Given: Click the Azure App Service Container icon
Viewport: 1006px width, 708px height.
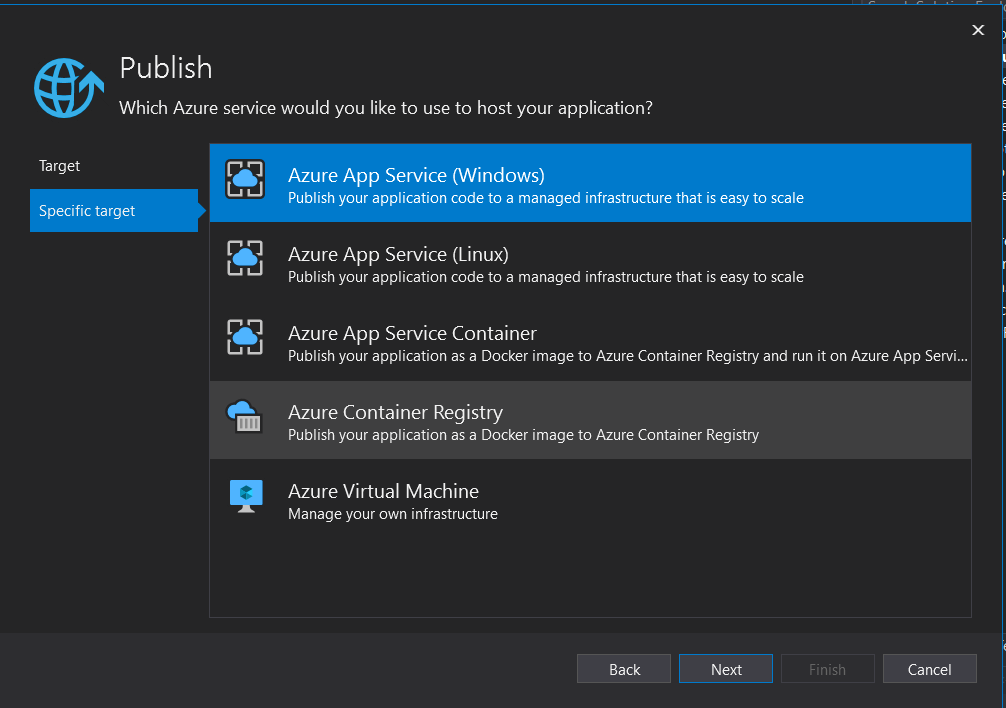Looking at the screenshot, I should [245, 338].
